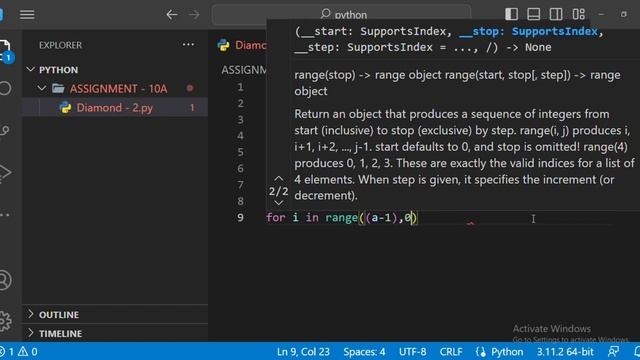The width and height of the screenshot is (640, 360).
Task: Change indentation via Spaces: 4
Action: click(x=364, y=352)
